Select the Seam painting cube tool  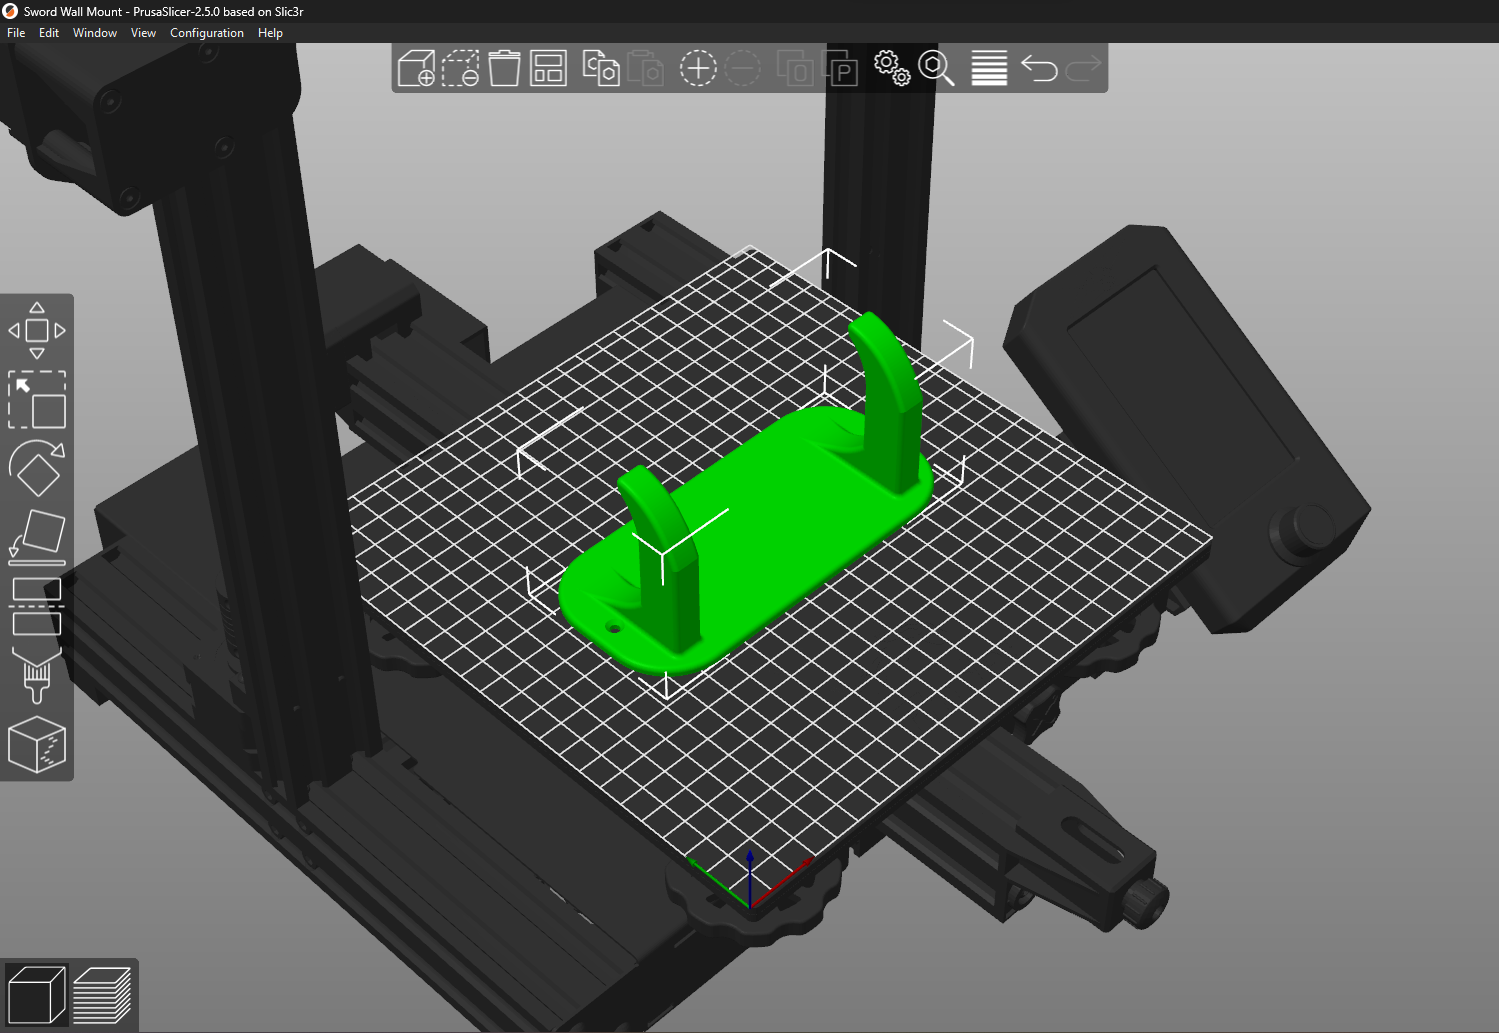point(37,744)
